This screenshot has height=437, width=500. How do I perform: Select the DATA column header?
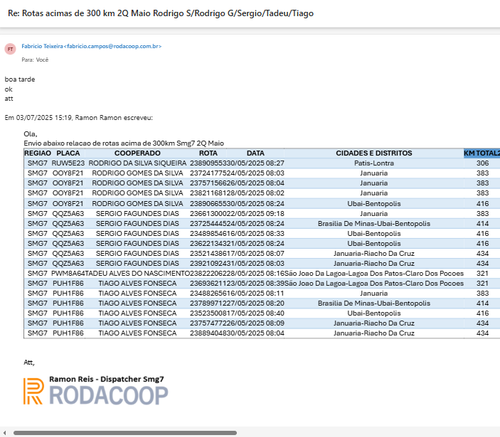tap(255, 153)
